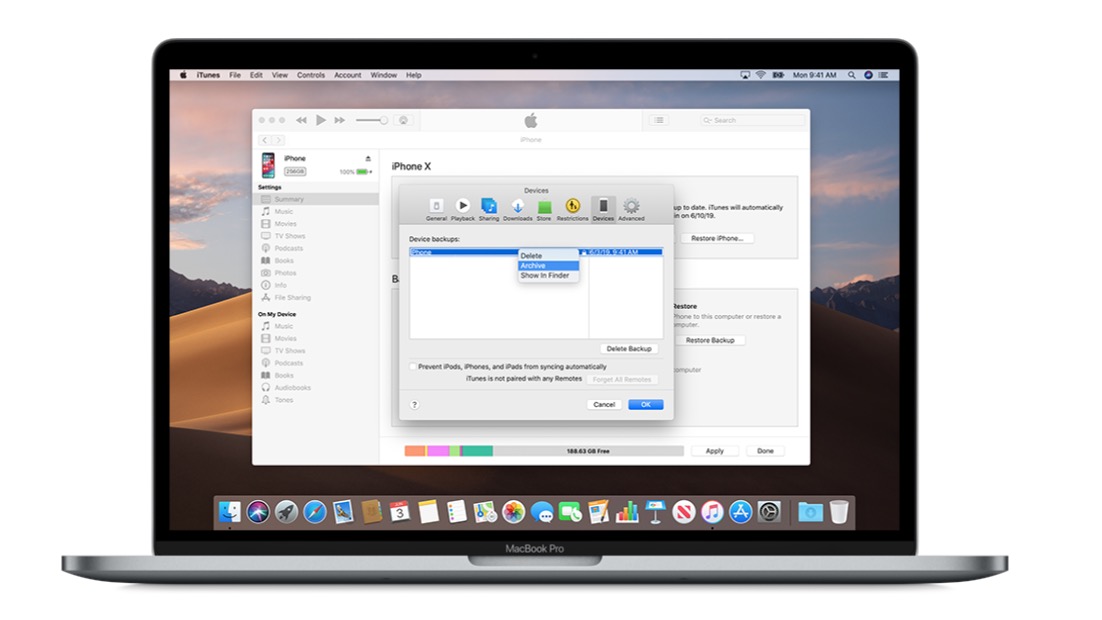Viewport: 1102px width, 620px height.
Task: Open the View menu
Action: pos(280,75)
